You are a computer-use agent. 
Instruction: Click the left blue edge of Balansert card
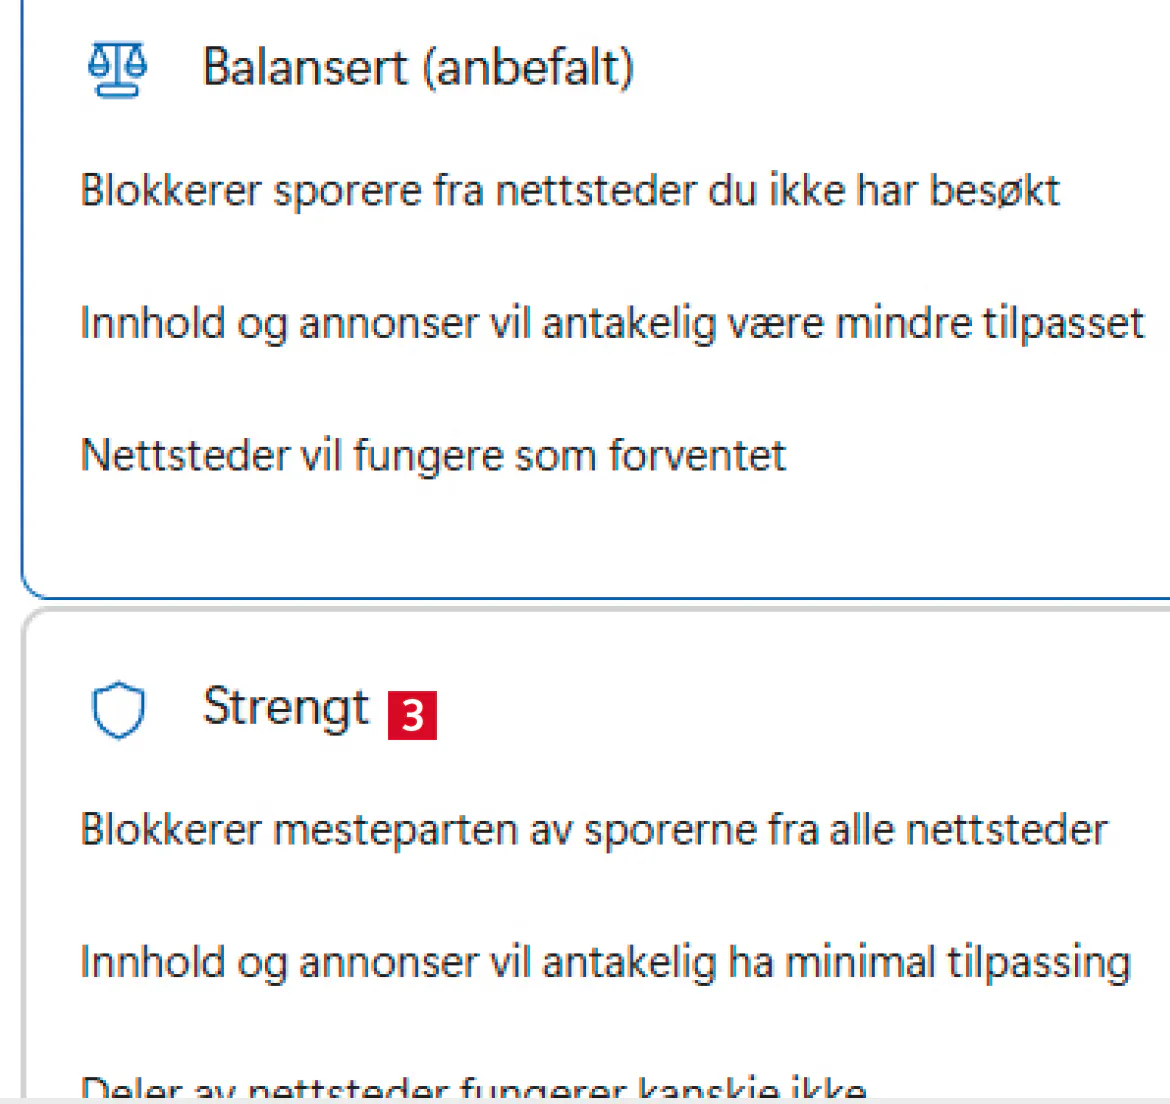(21, 300)
